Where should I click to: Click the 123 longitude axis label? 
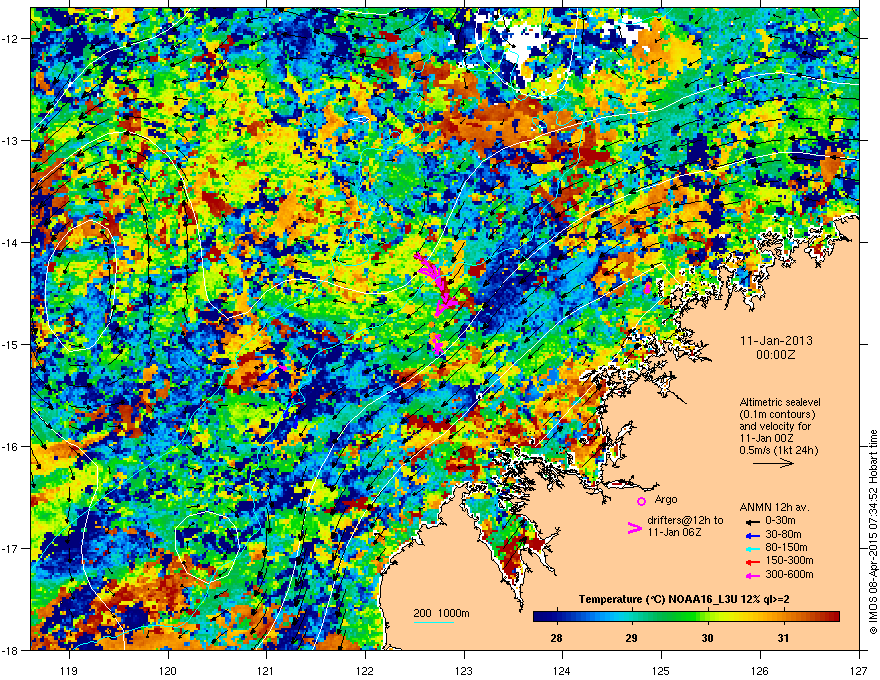click(464, 670)
